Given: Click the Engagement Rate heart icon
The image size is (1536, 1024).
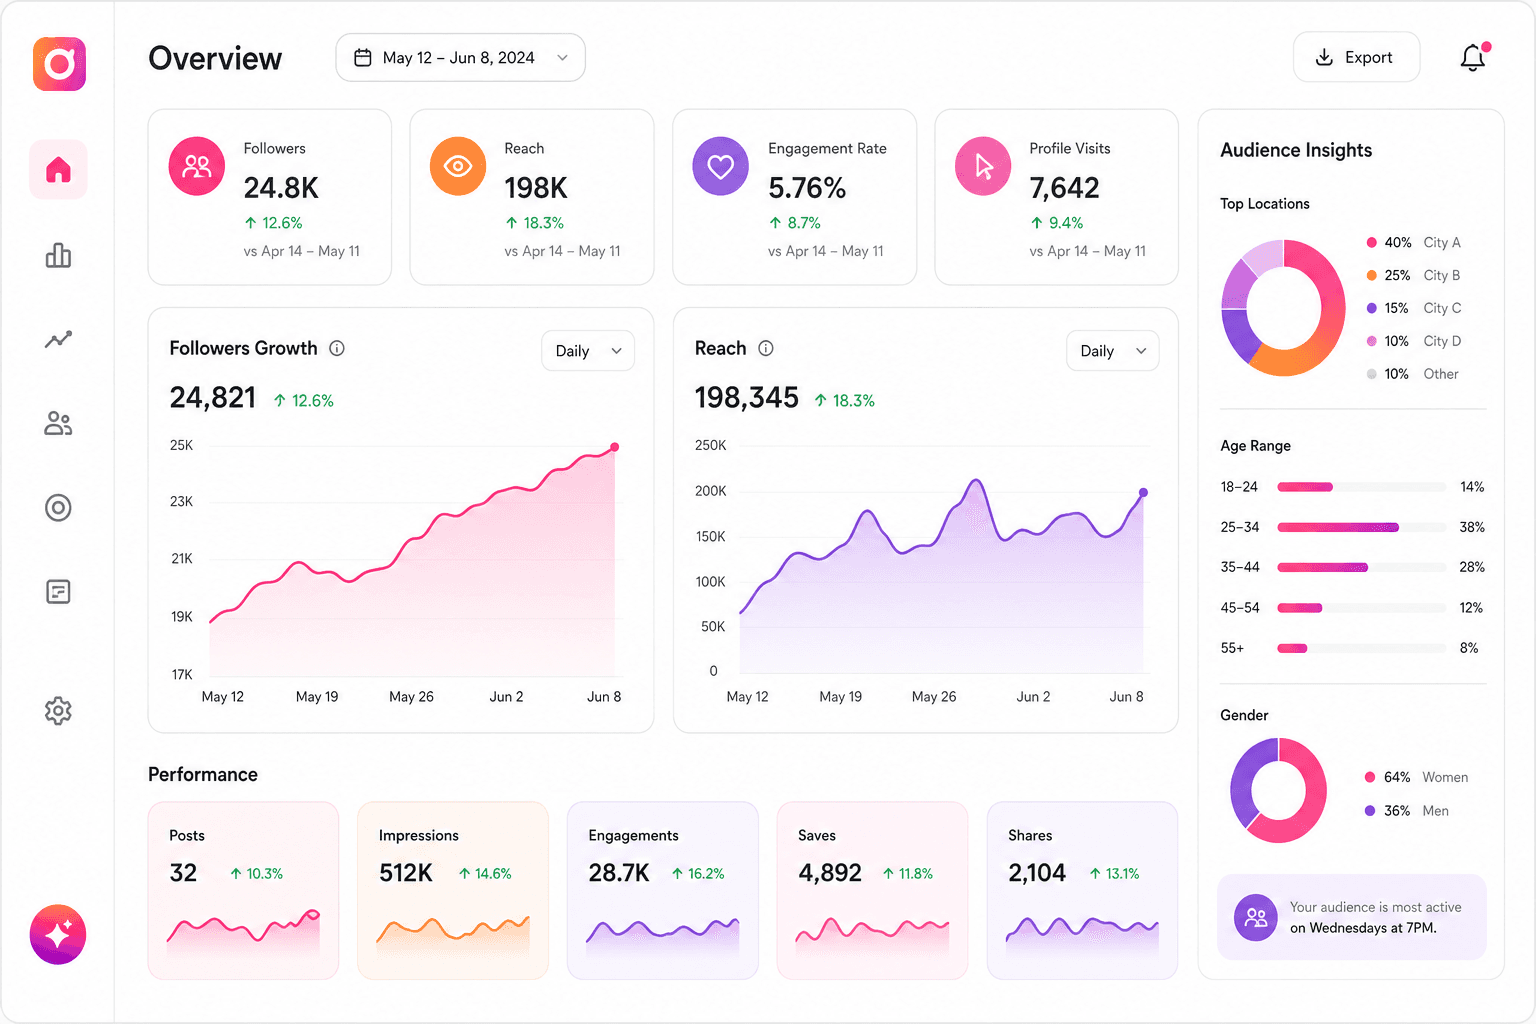Looking at the screenshot, I should tap(721, 166).
